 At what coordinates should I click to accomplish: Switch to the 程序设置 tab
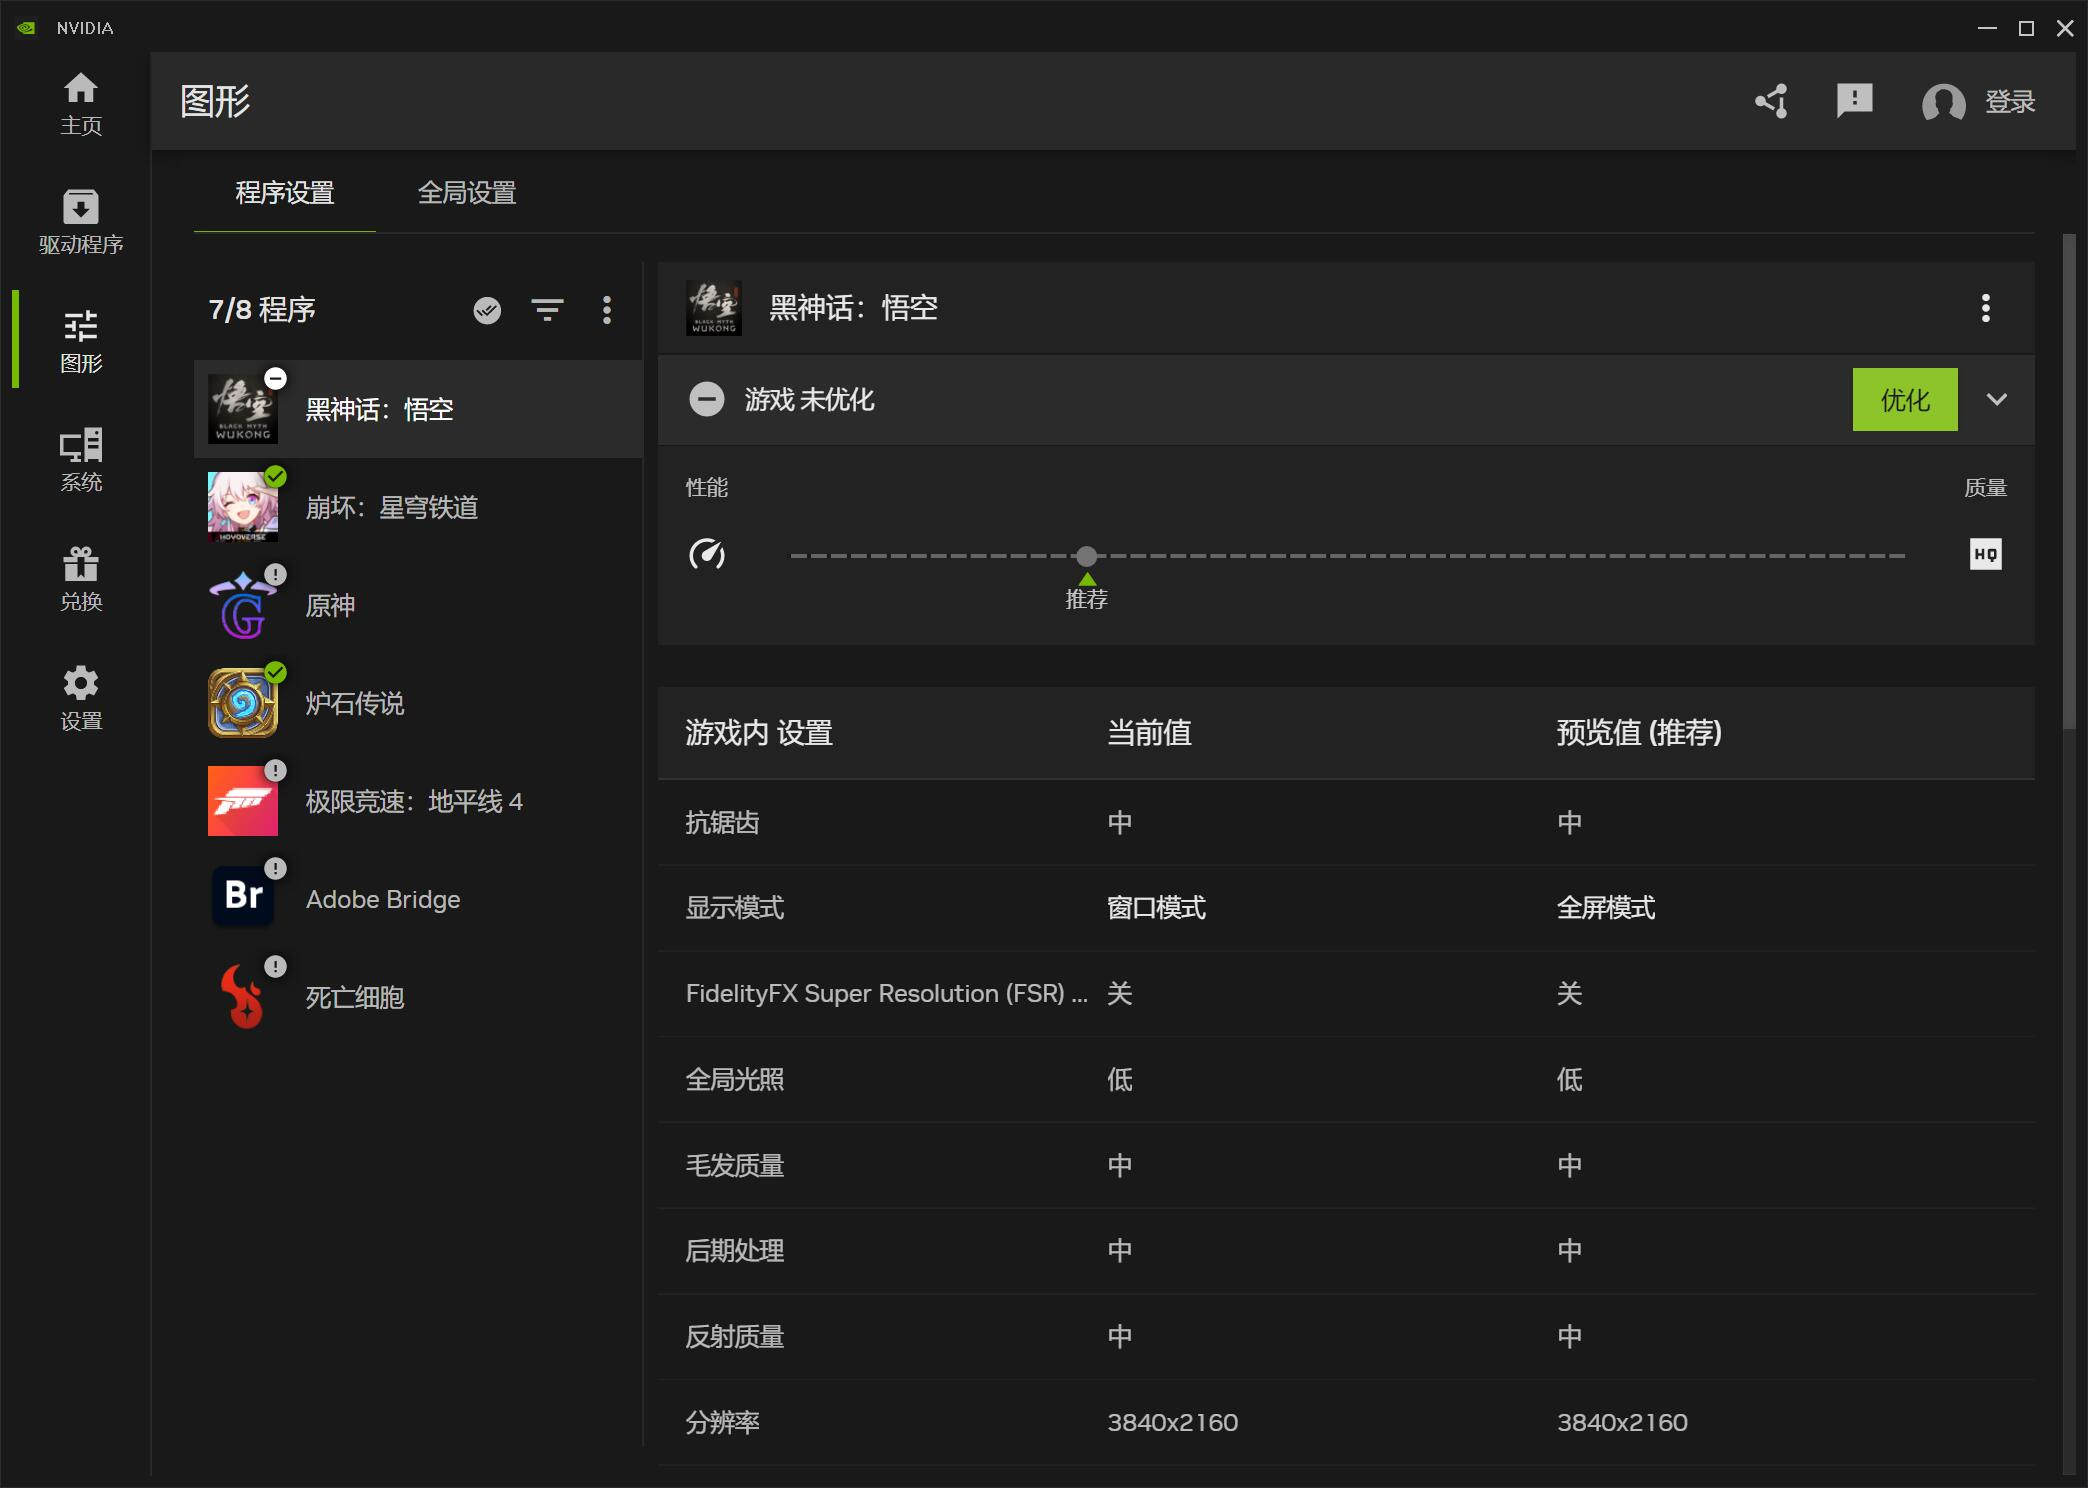[284, 193]
